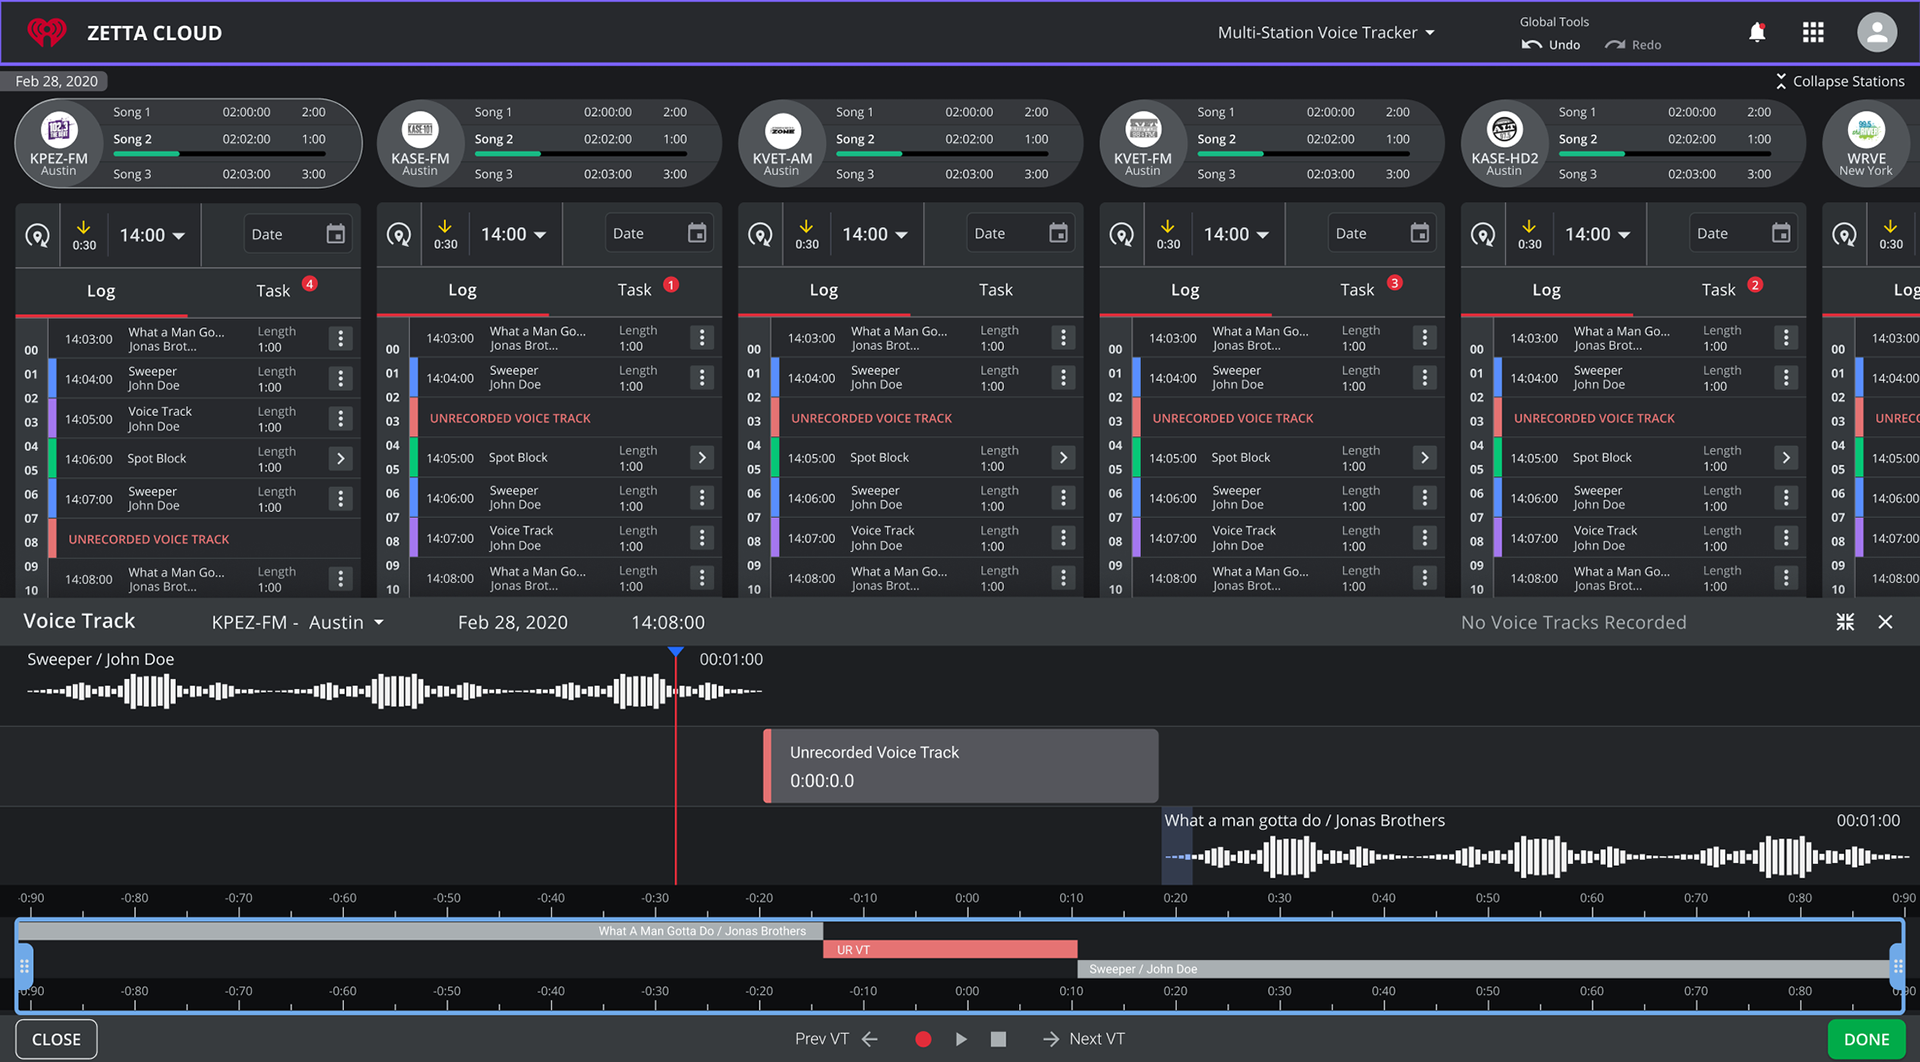This screenshot has height=1062, width=1920.
Task: Click the Redo global tool
Action: pyautogui.click(x=1633, y=45)
